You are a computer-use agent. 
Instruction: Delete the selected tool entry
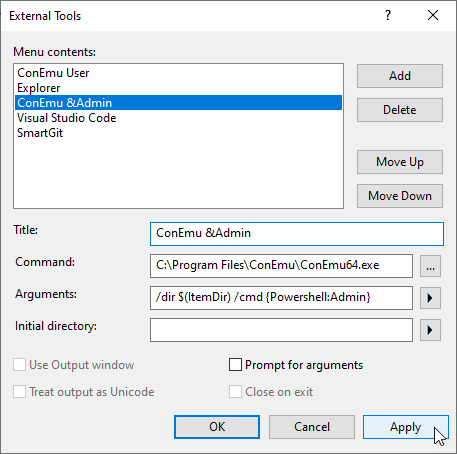coord(400,110)
